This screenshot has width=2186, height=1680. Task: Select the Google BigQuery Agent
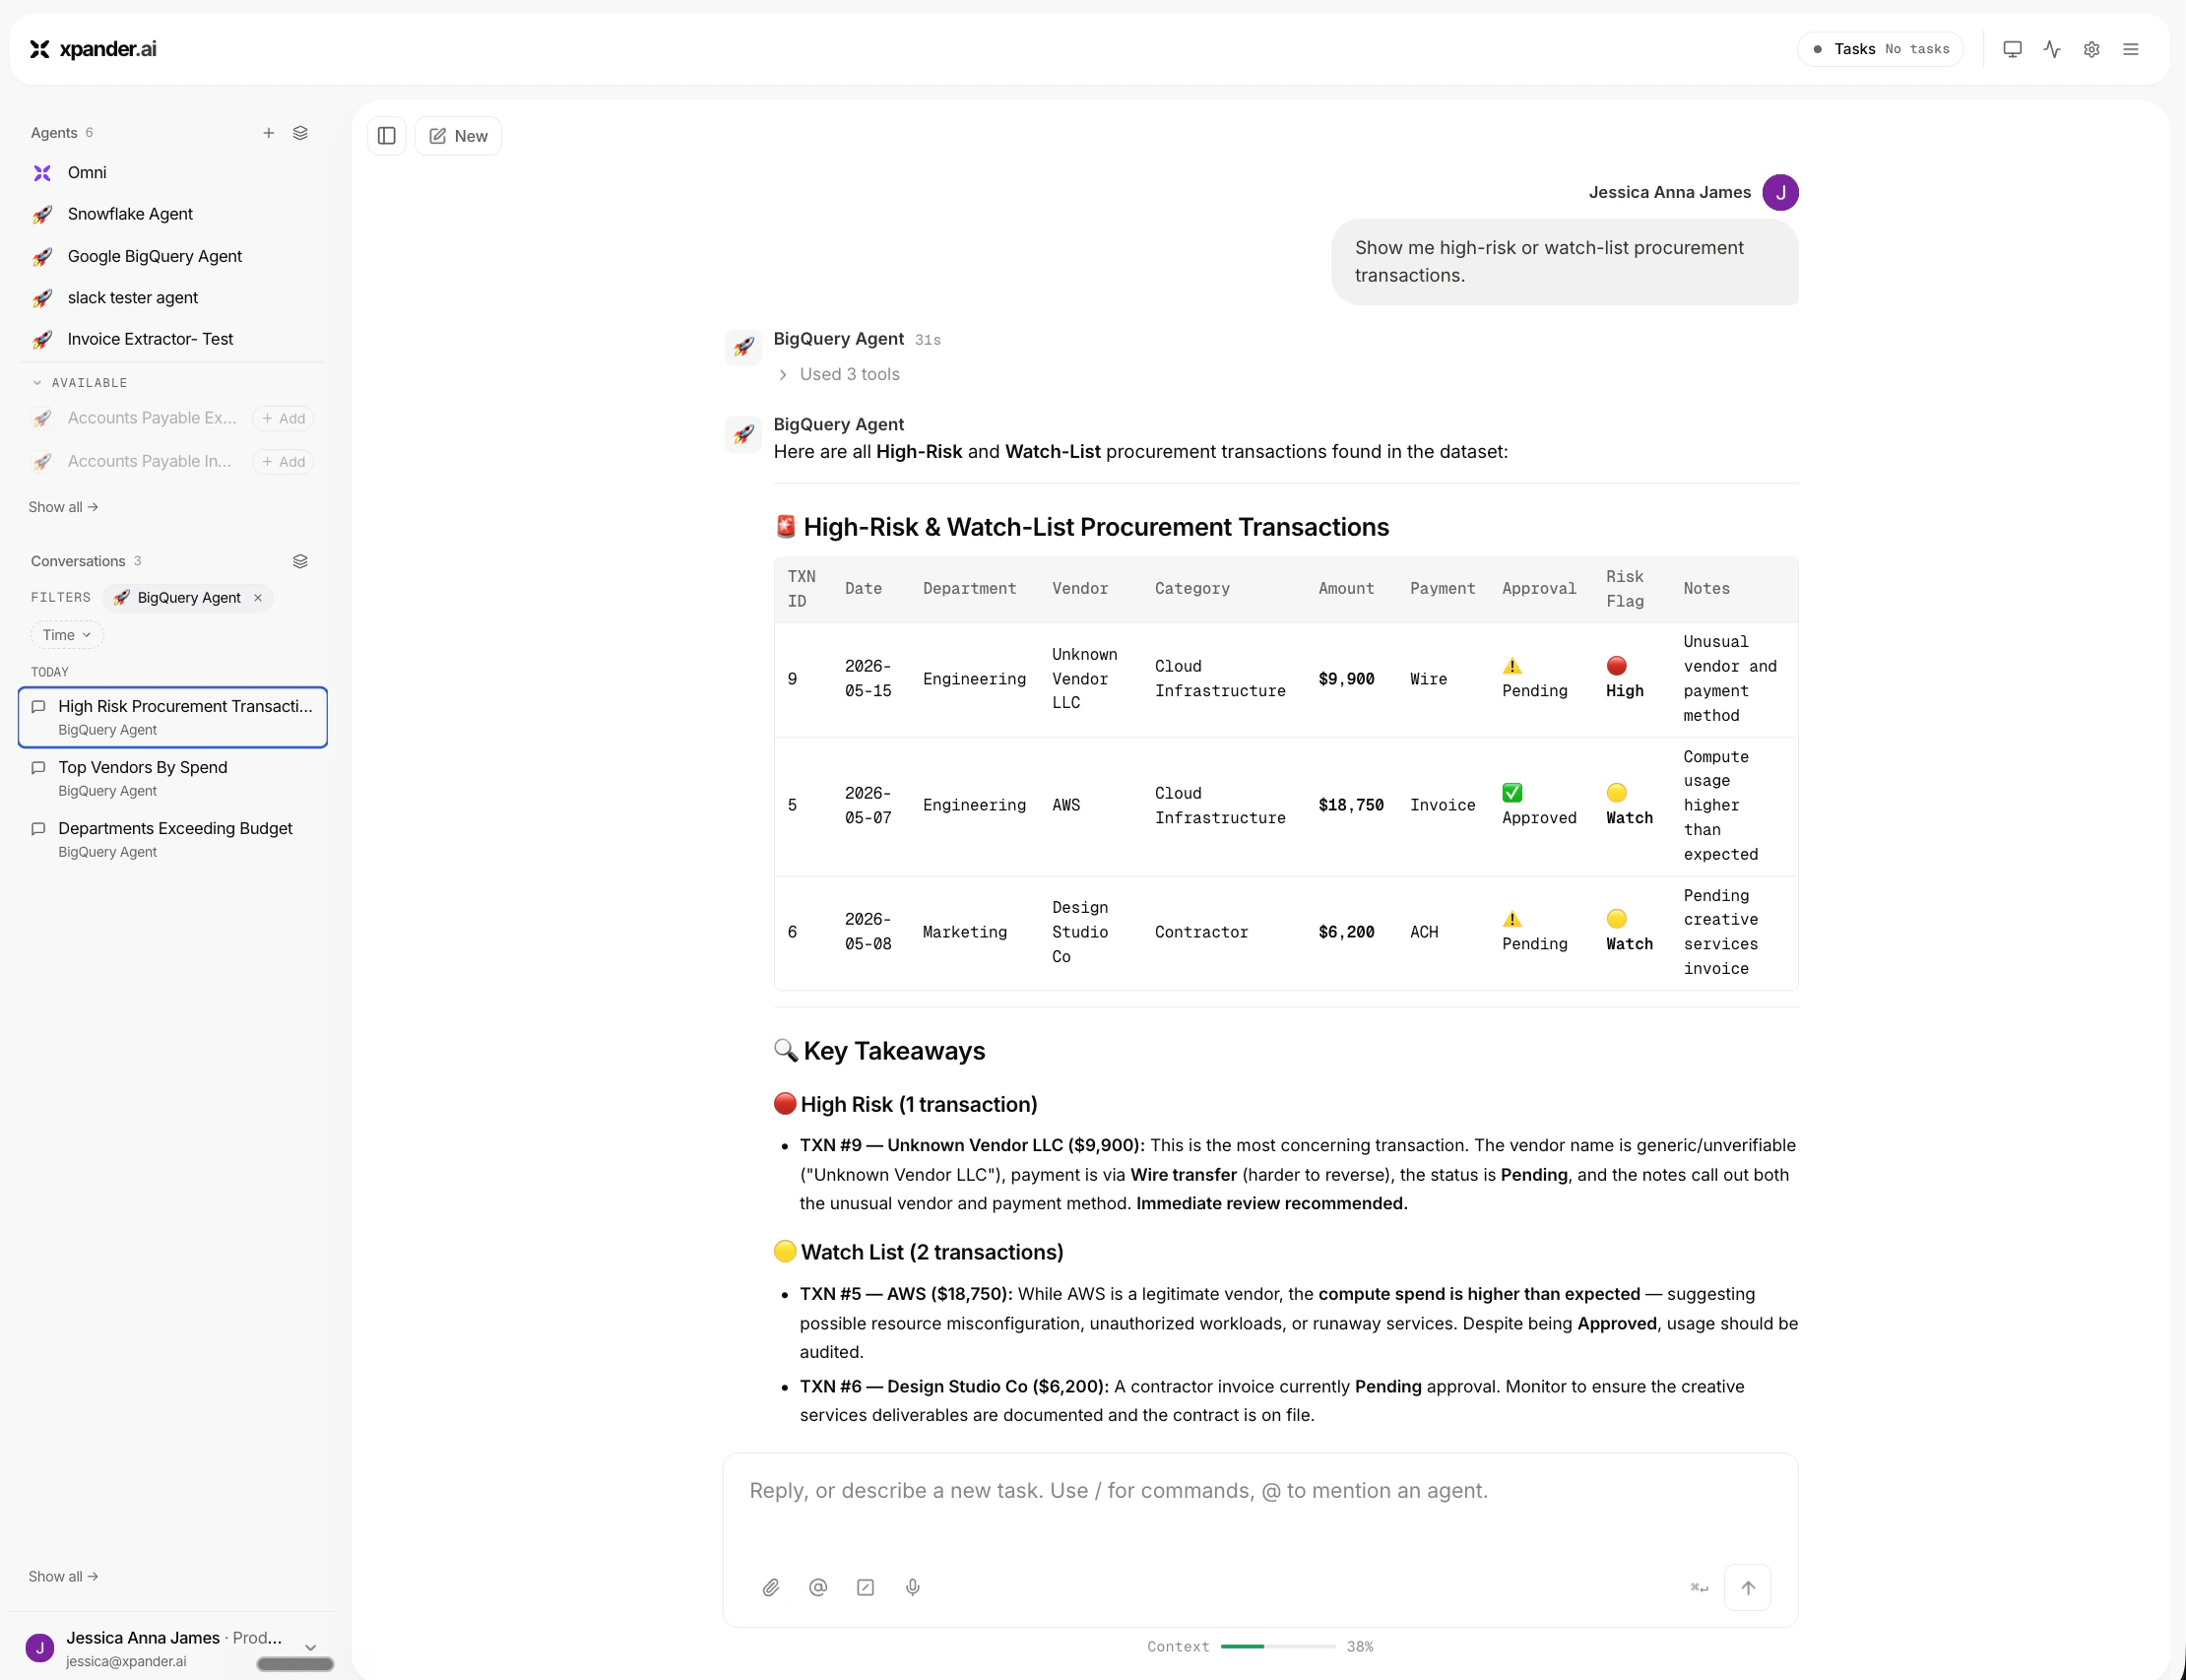point(172,256)
